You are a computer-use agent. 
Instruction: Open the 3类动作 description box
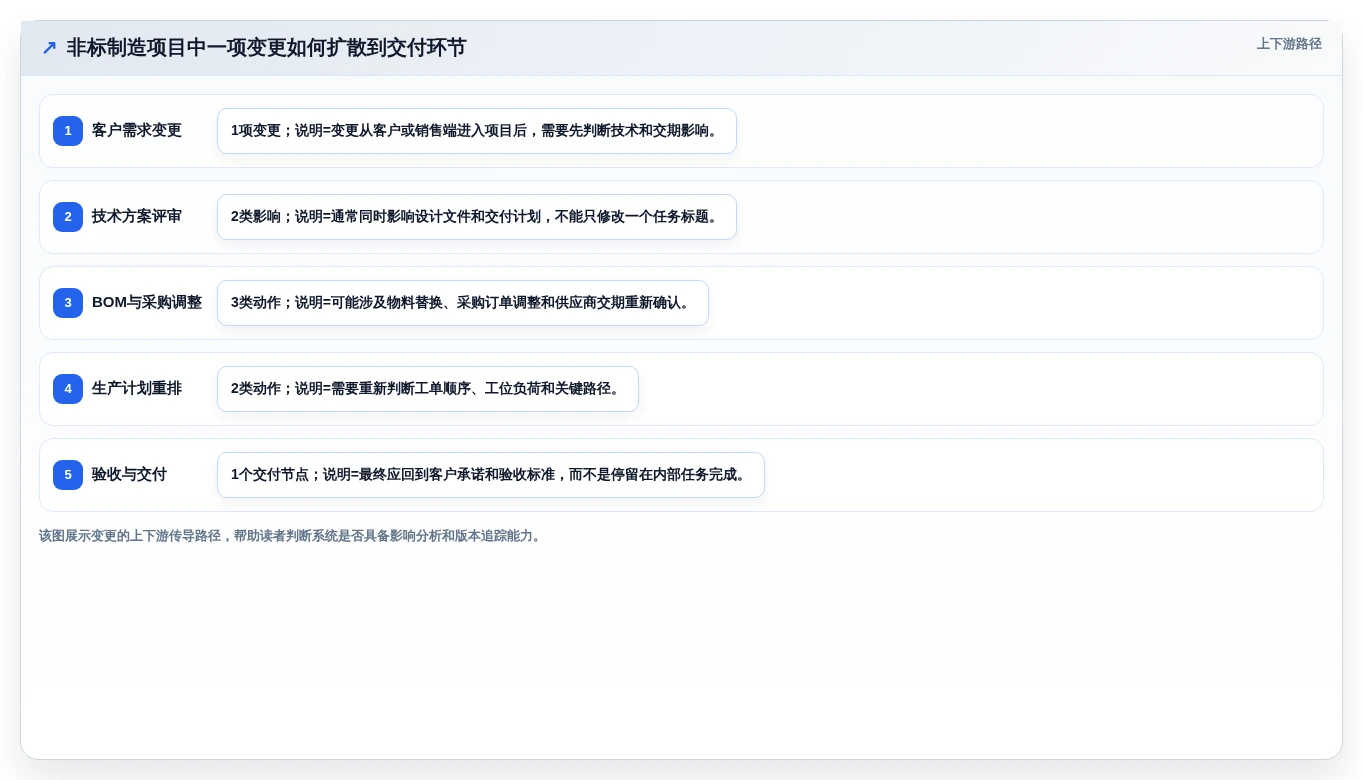[x=463, y=303]
